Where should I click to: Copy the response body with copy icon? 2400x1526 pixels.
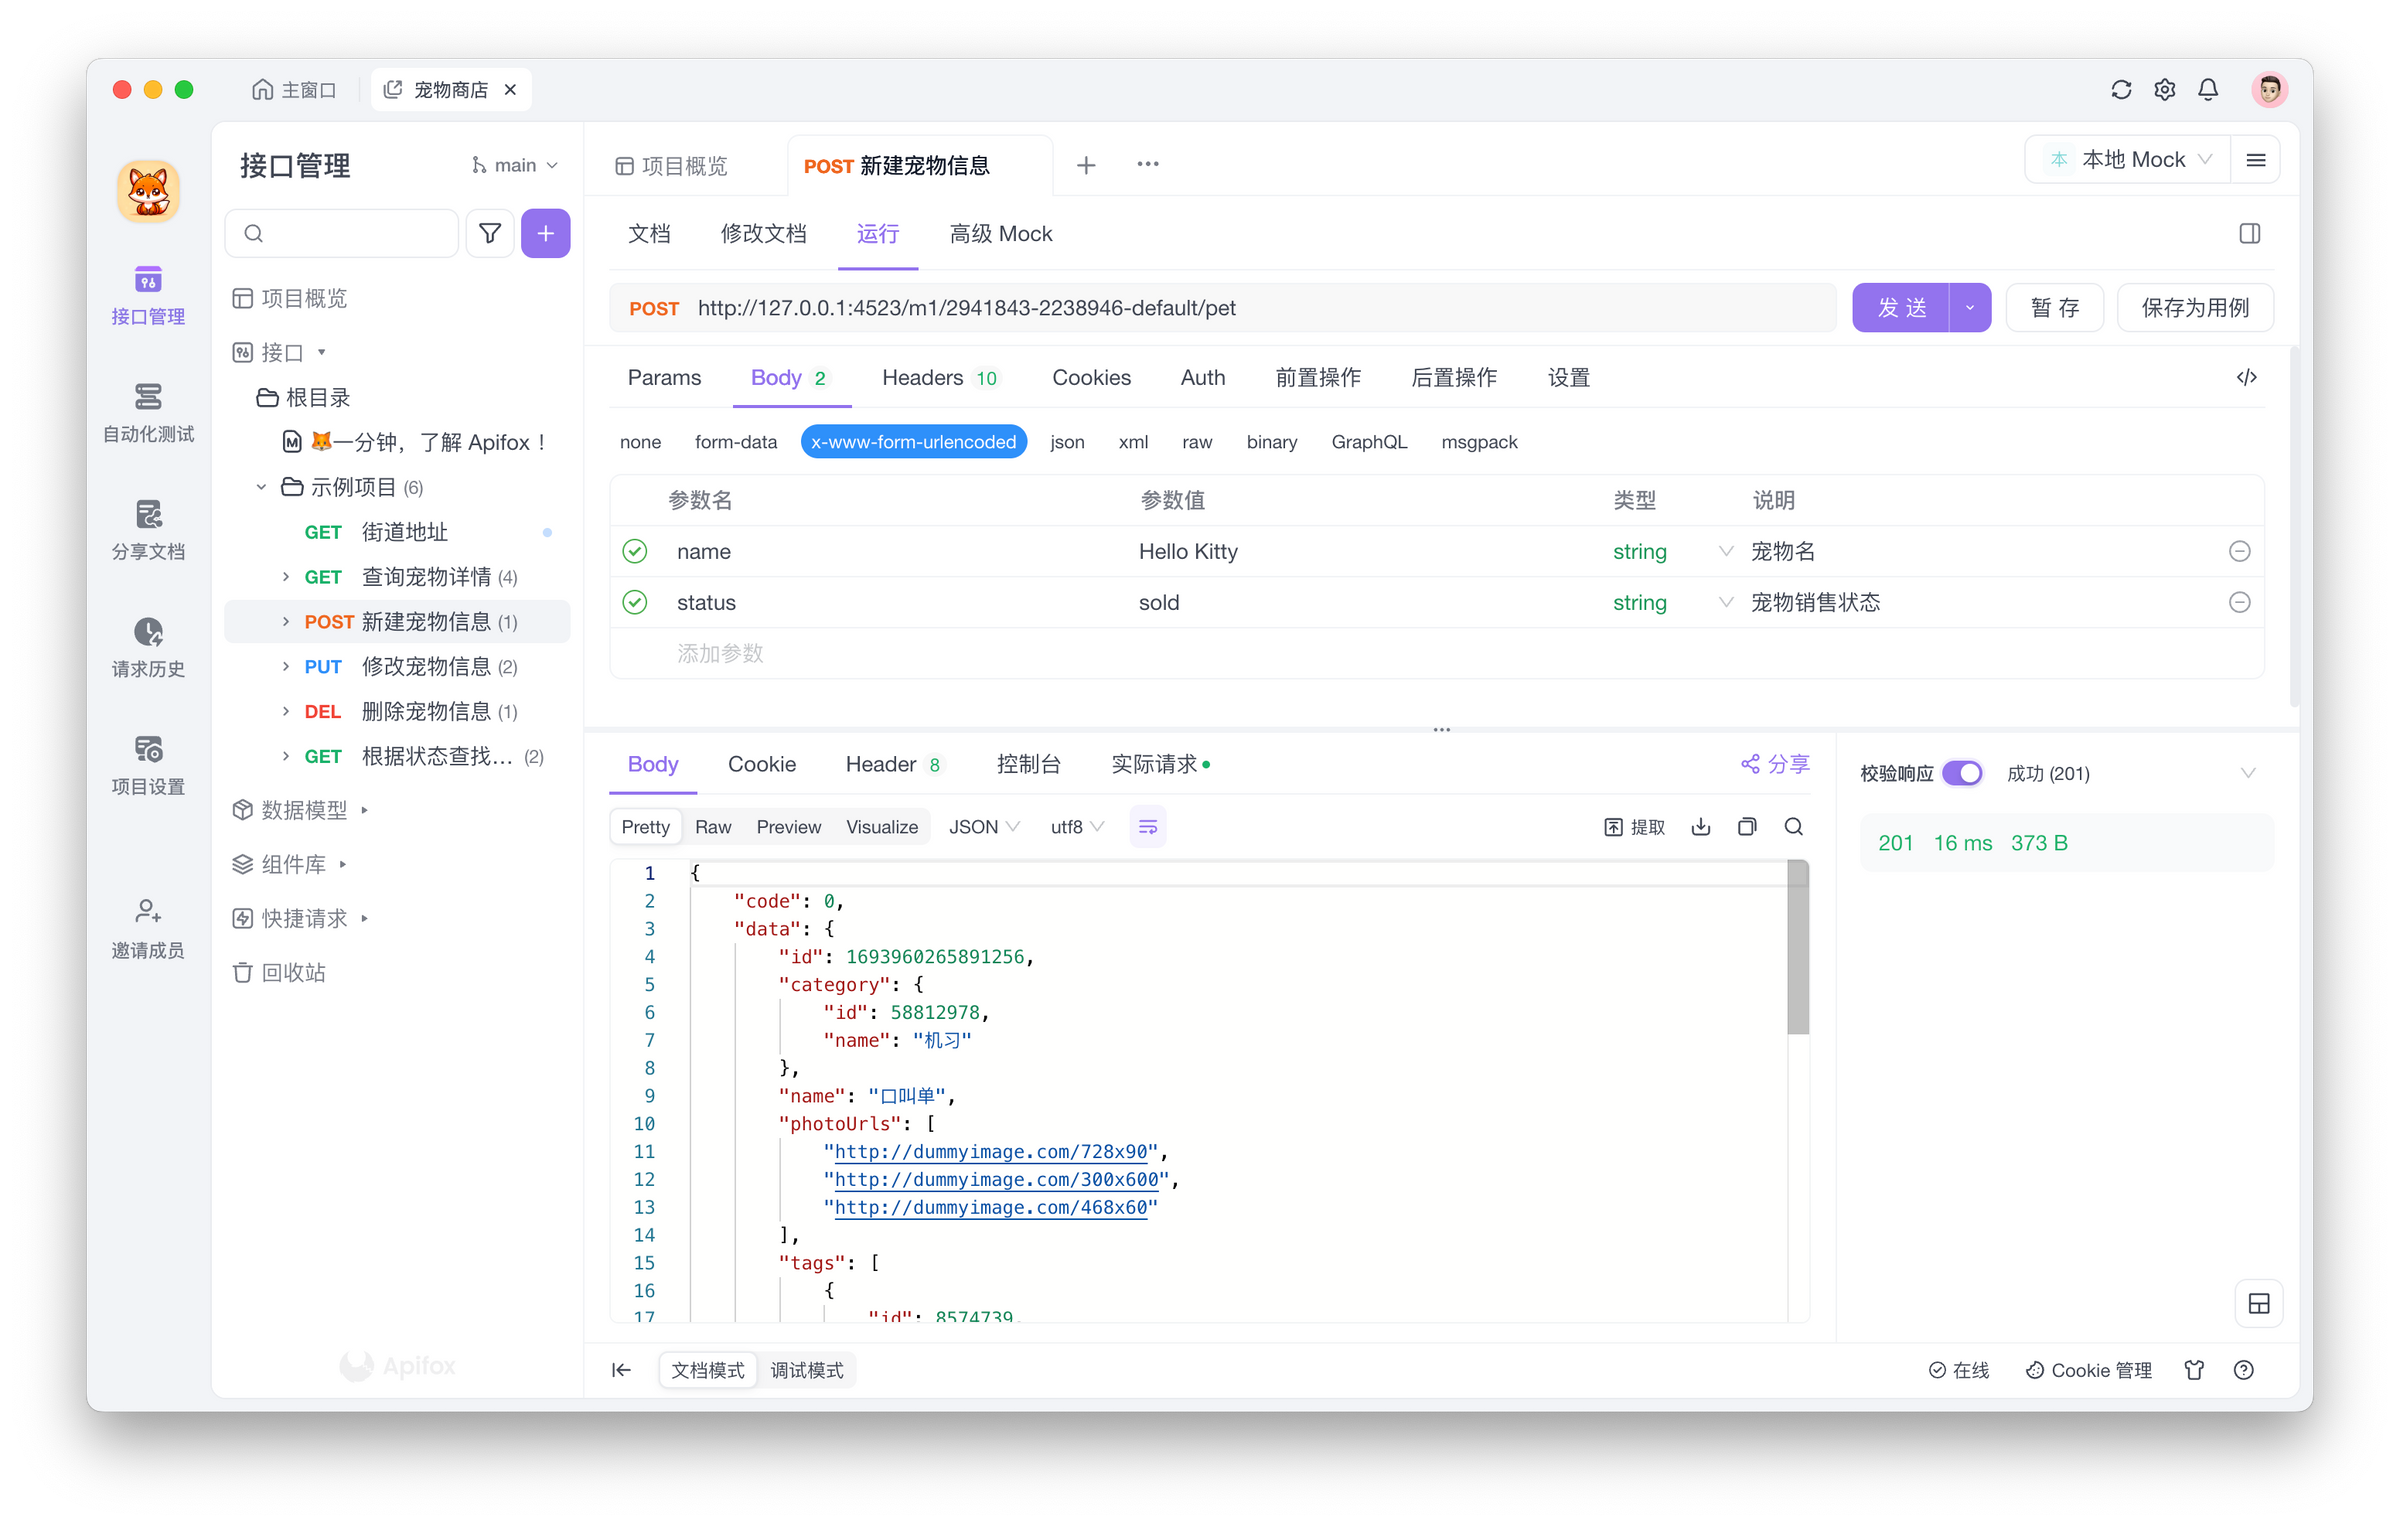[x=1747, y=827]
